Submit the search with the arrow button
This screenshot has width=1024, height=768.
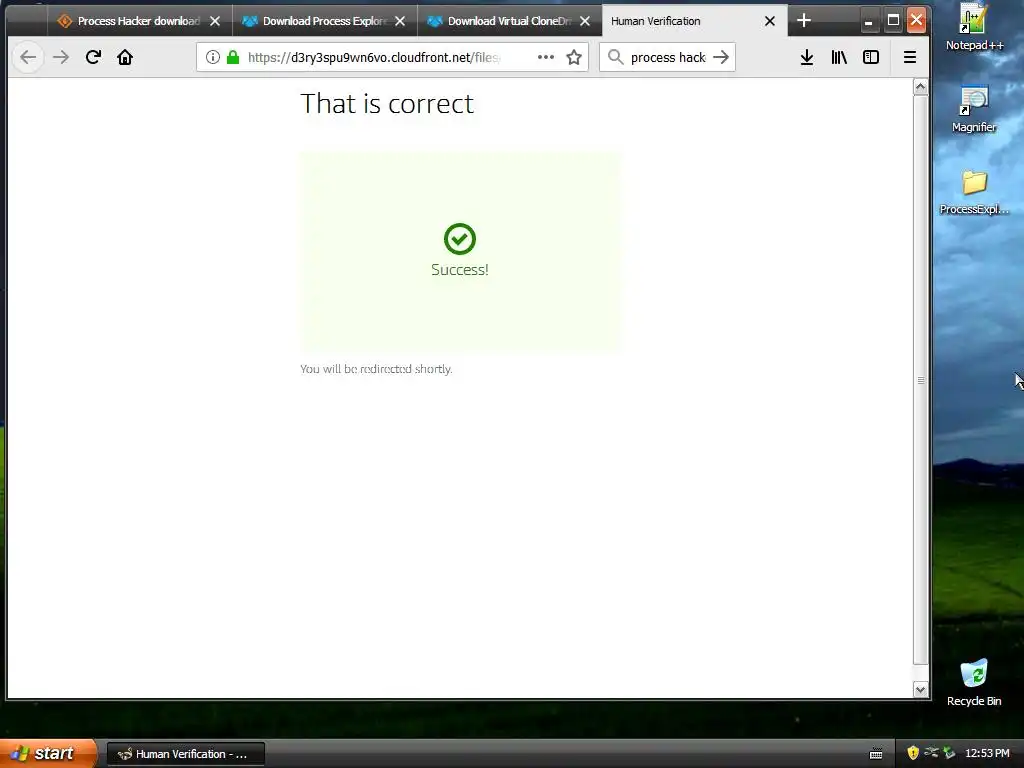click(x=721, y=57)
